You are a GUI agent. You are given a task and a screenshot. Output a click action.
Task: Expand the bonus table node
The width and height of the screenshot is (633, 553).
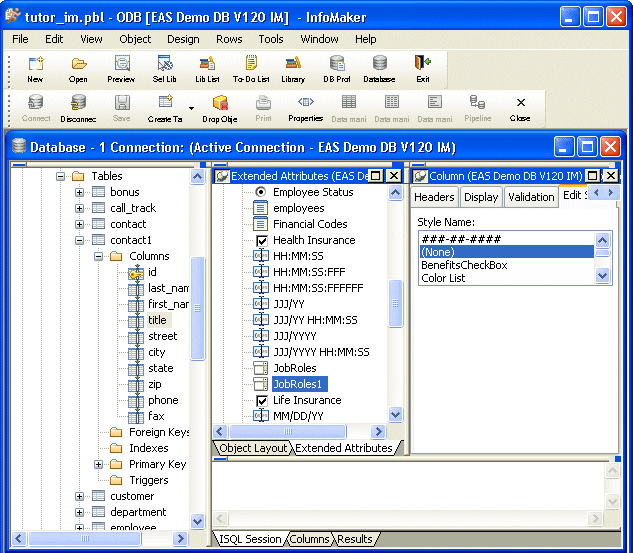pos(80,192)
